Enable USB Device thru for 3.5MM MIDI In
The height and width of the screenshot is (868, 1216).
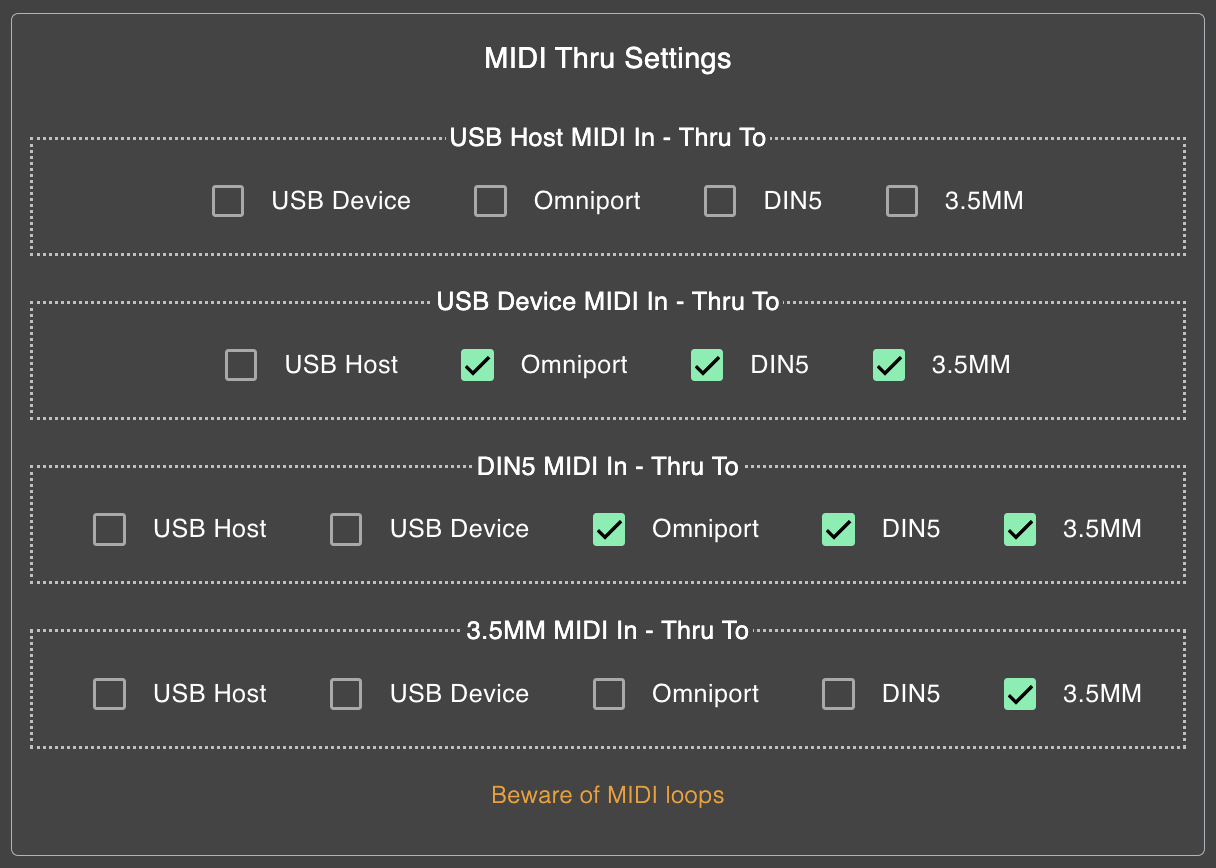point(346,693)
